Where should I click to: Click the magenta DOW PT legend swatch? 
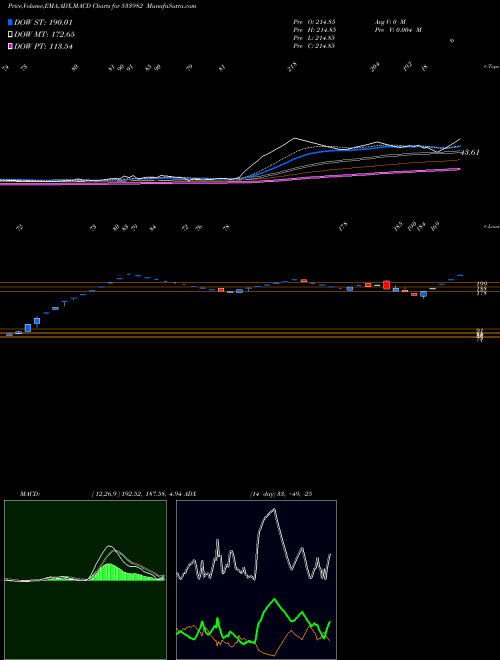tap(10, 46)
